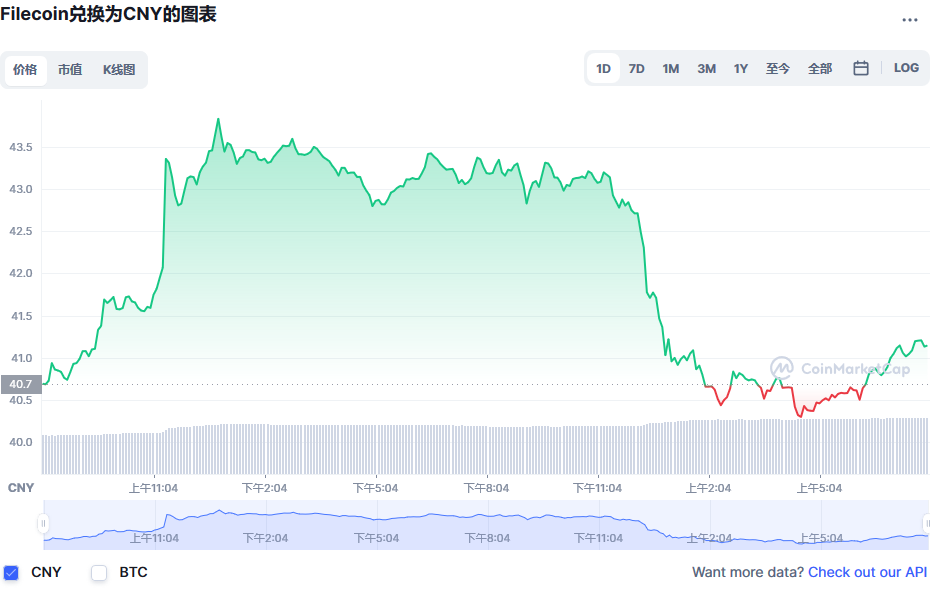
Task: Select the 1M time range
Action: coord(671,69)
